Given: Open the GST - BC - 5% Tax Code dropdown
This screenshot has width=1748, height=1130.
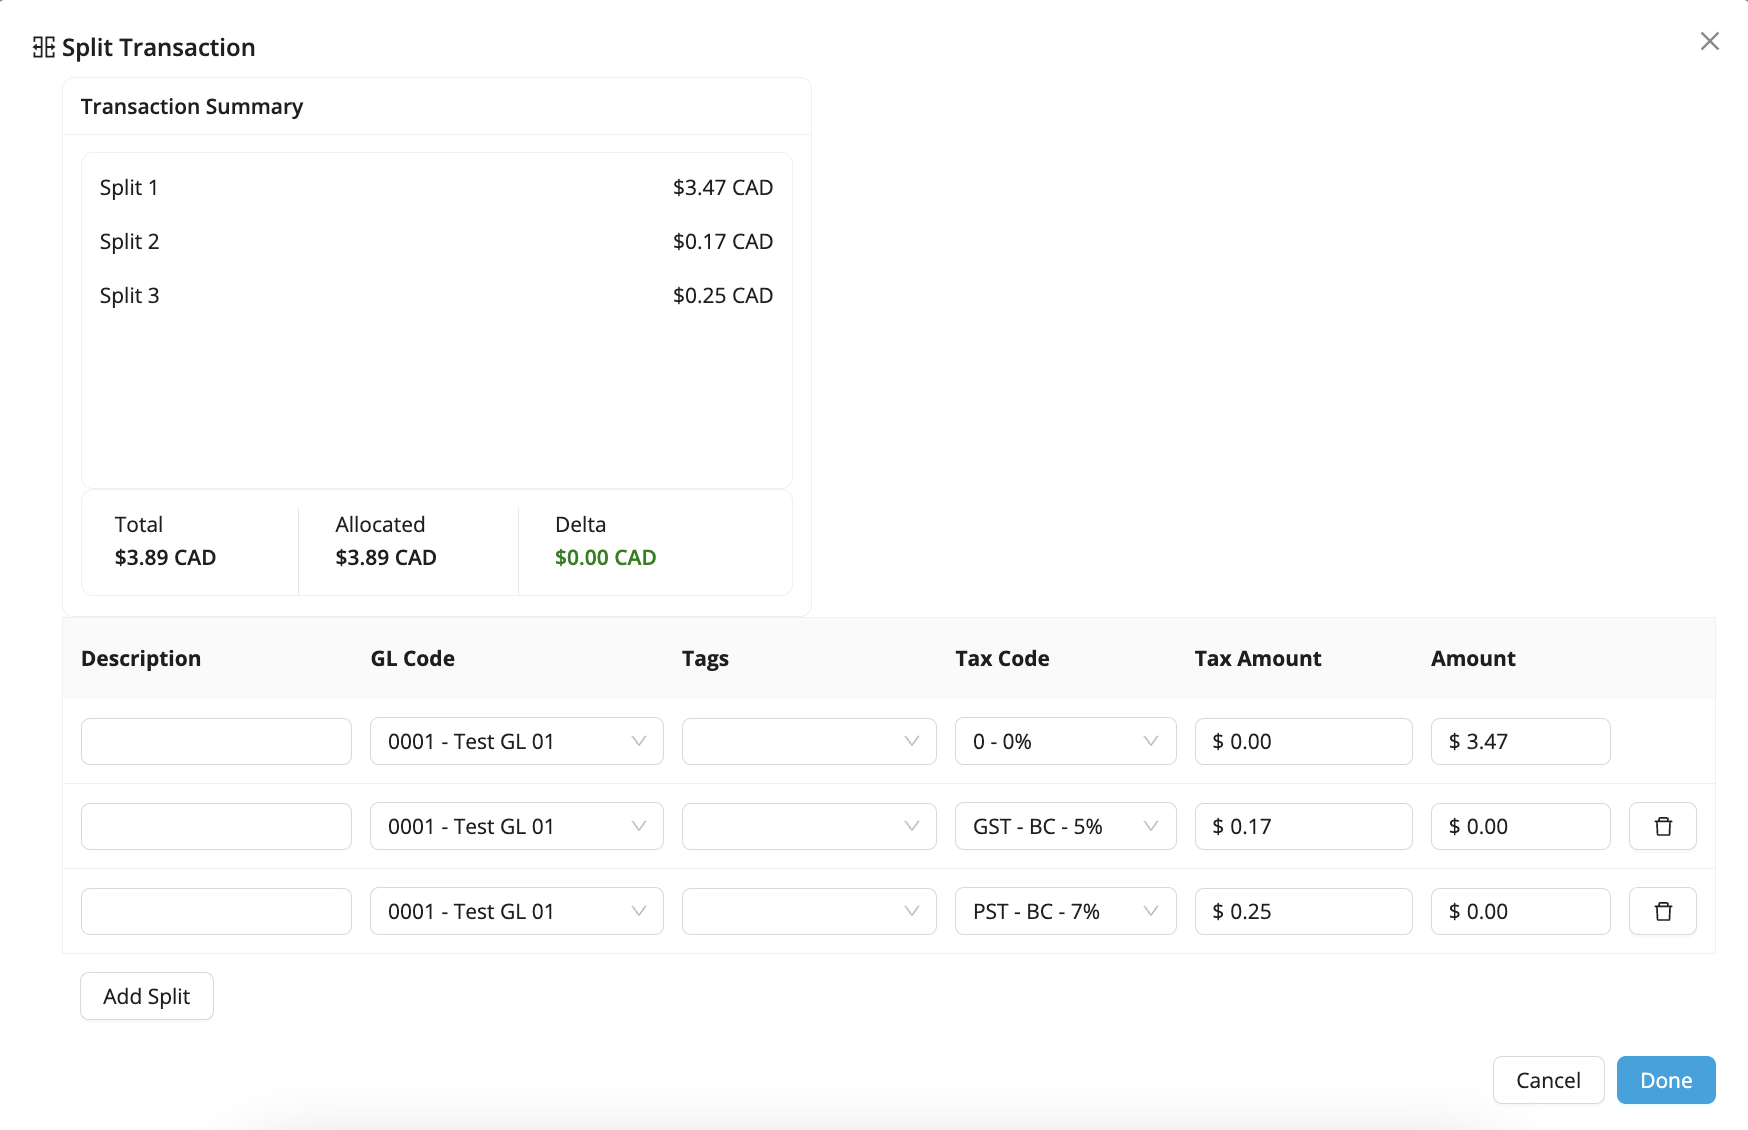Looking at the screenshot, I should pos(1065,826).
